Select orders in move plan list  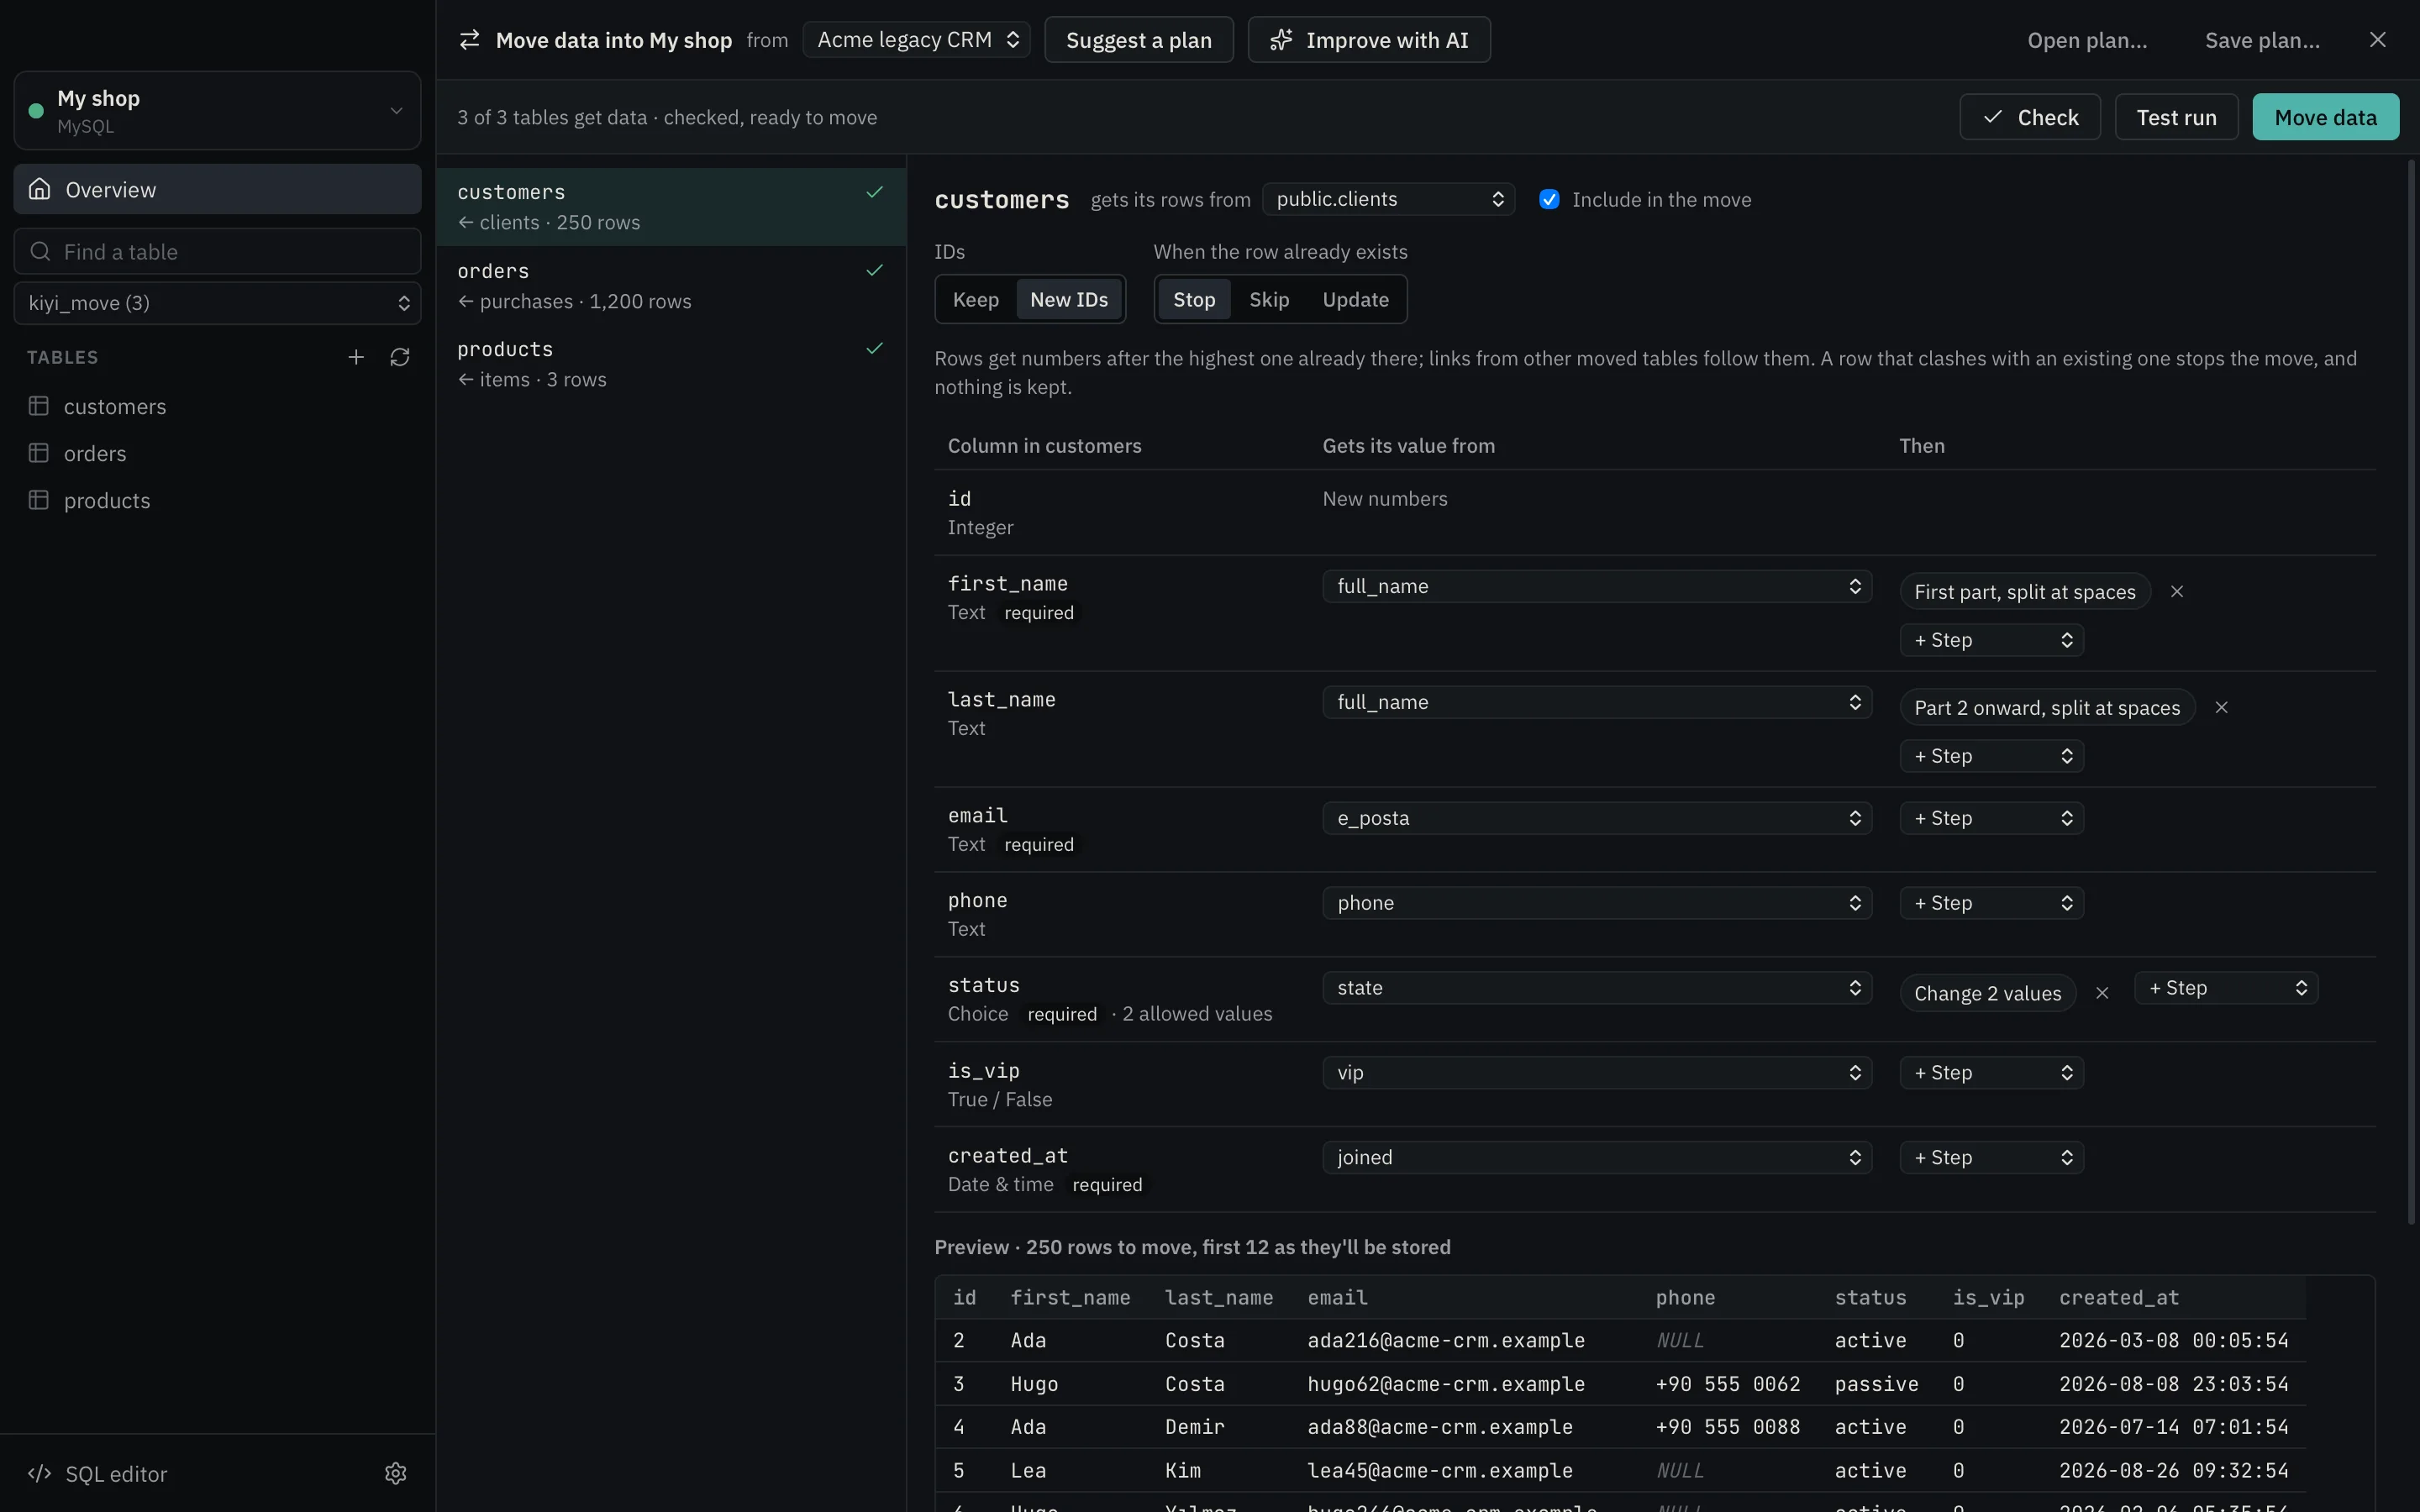[x=671, y=286]
